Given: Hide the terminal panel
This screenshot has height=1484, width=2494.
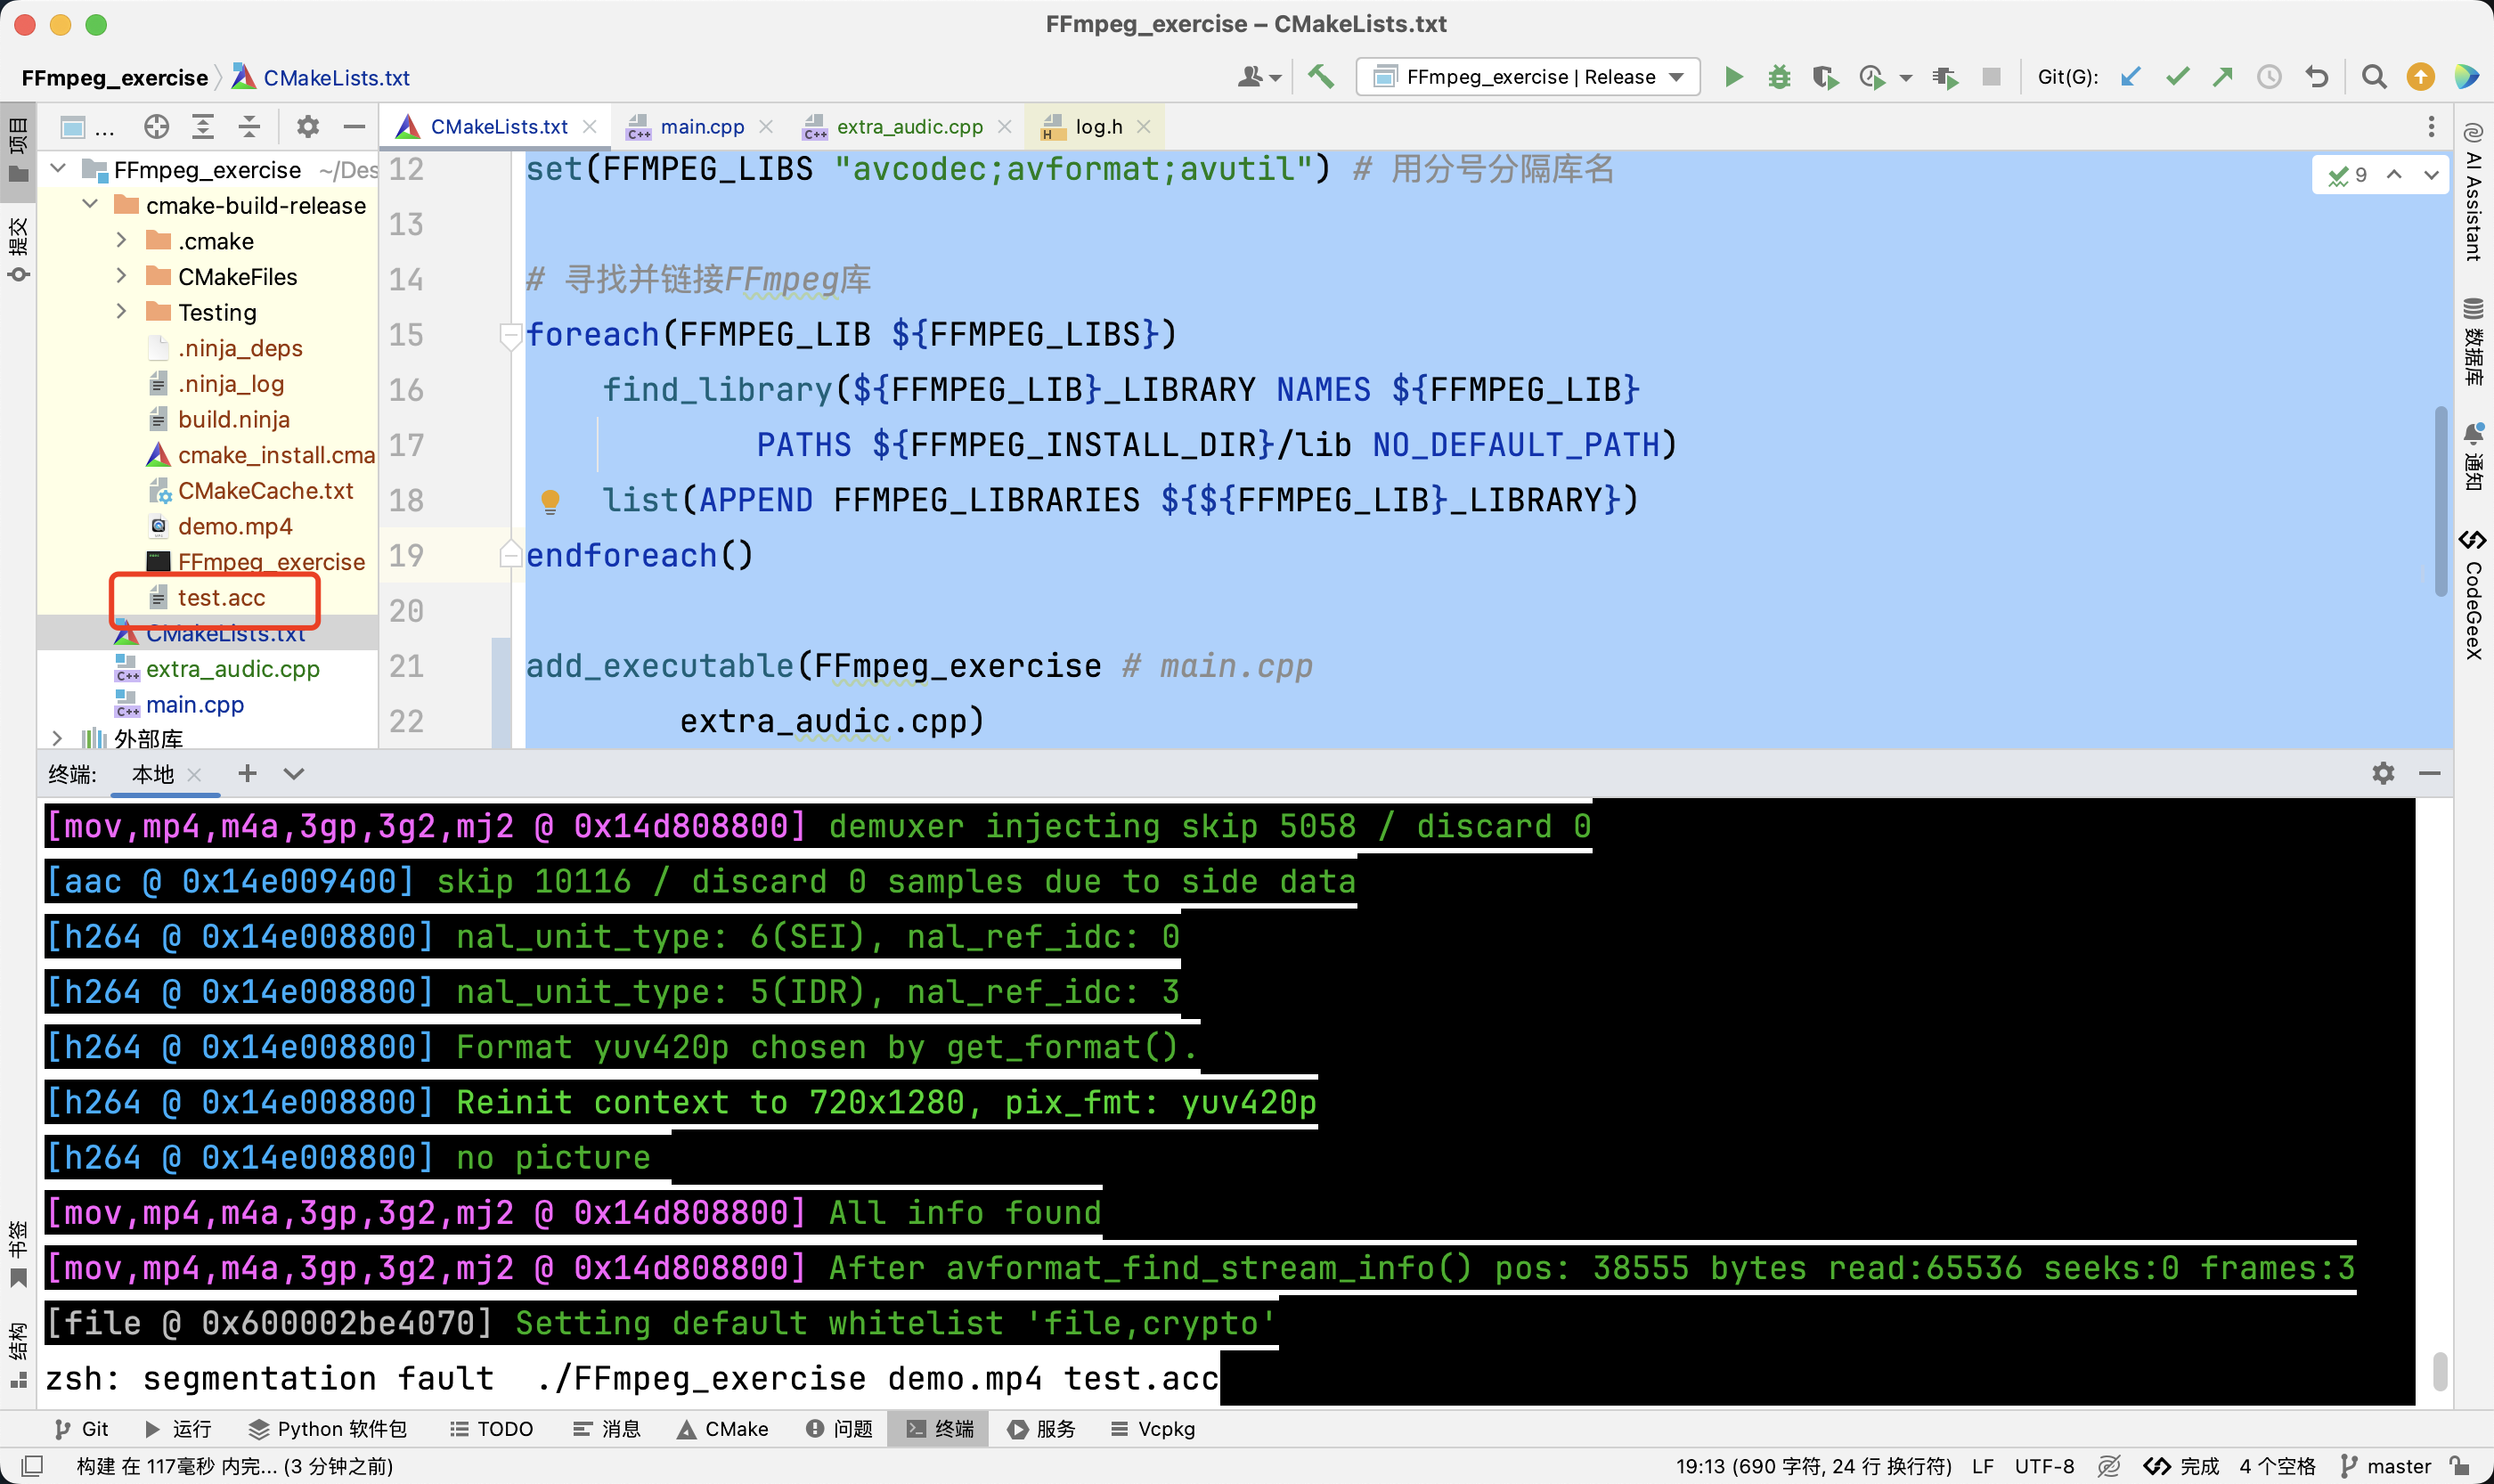Looking at the screenshot, I should [2430, 773].
